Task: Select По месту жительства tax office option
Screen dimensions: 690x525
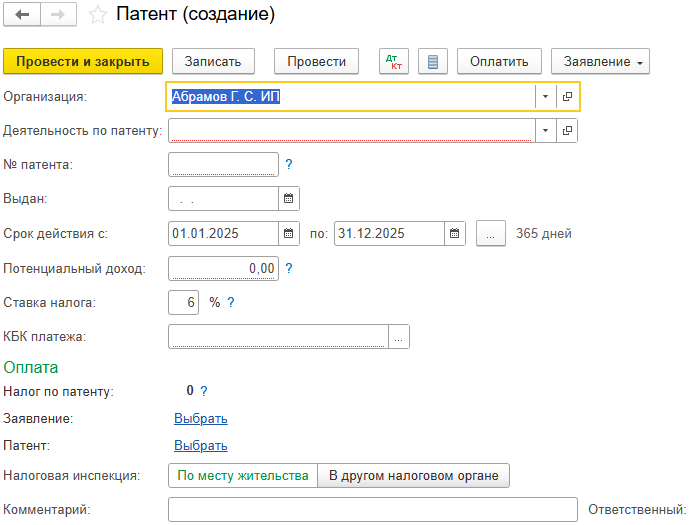Action: [x=243, y=476]
